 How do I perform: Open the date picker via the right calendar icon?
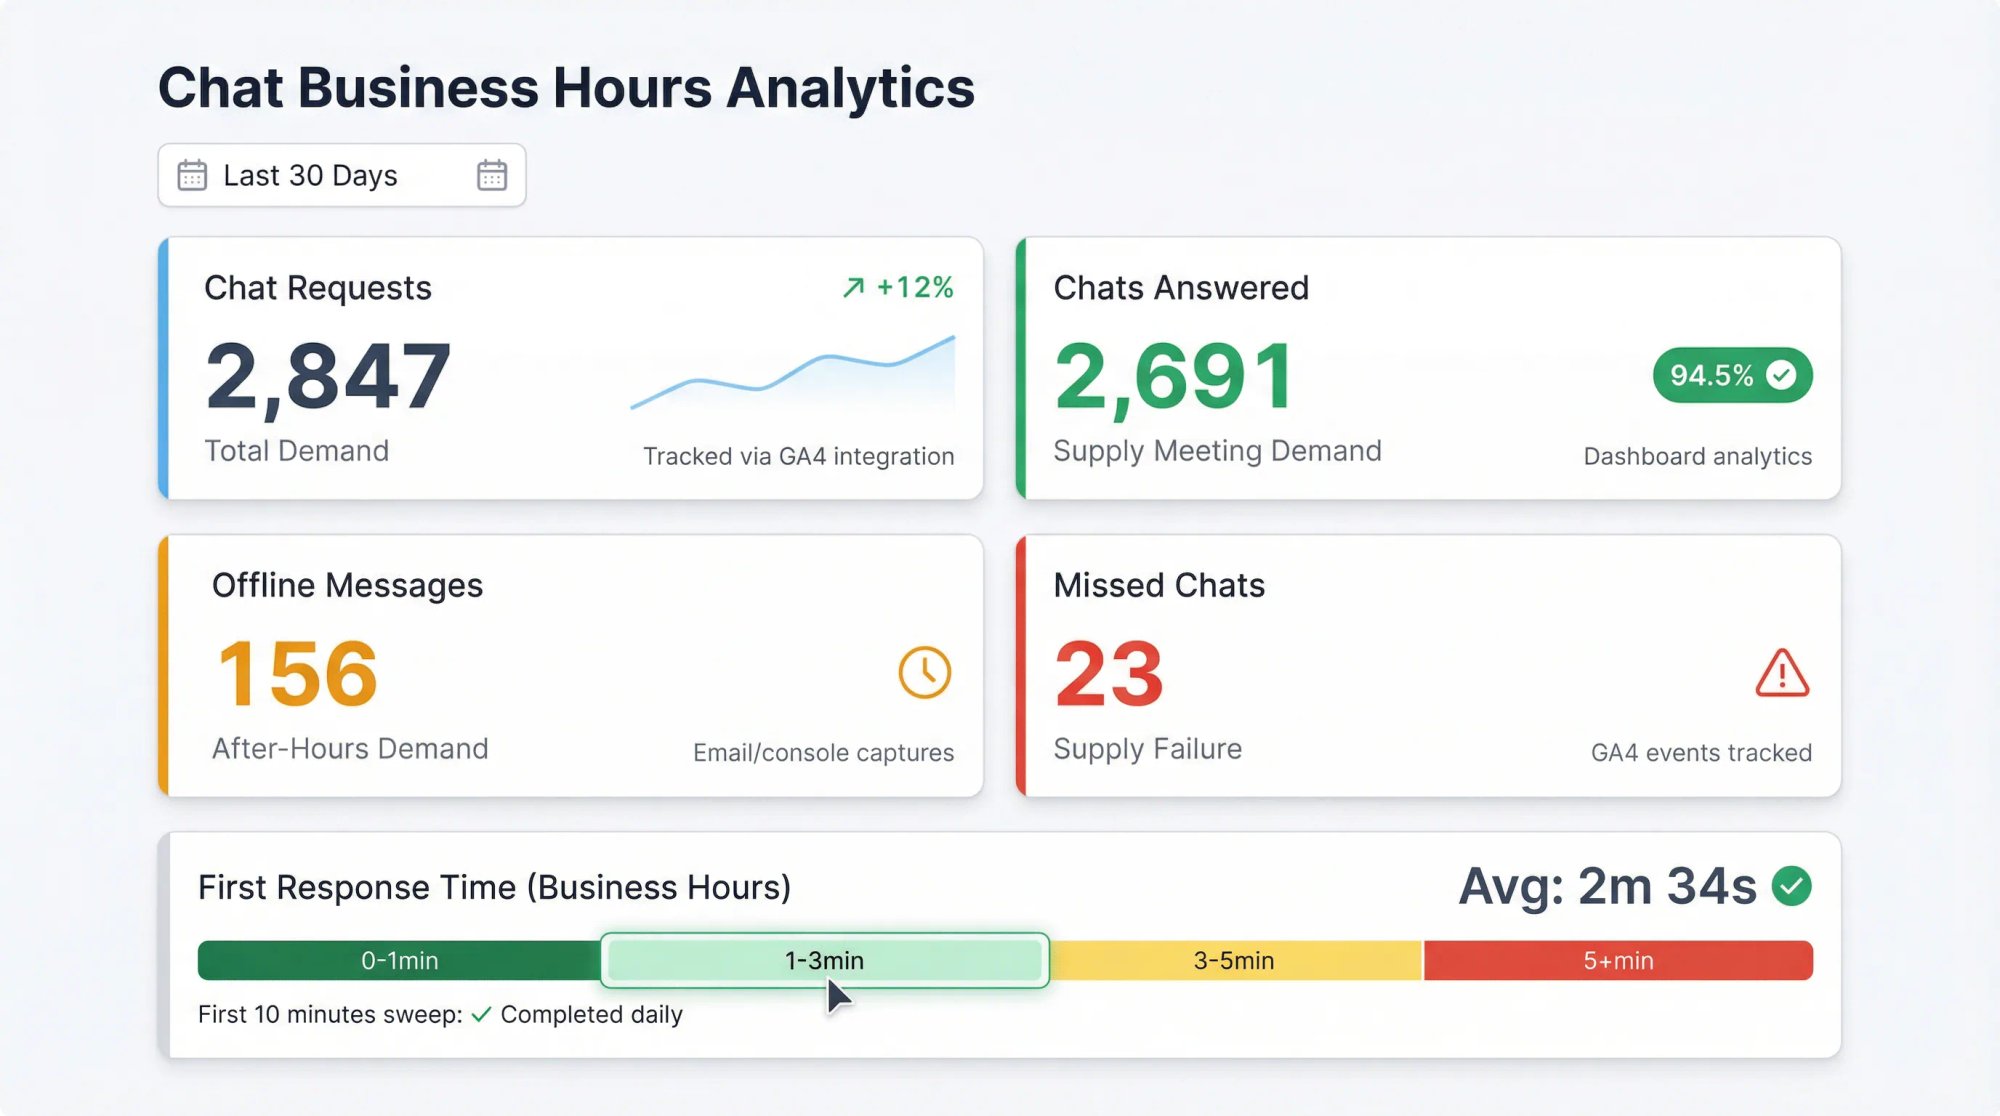tap(491, 175)
